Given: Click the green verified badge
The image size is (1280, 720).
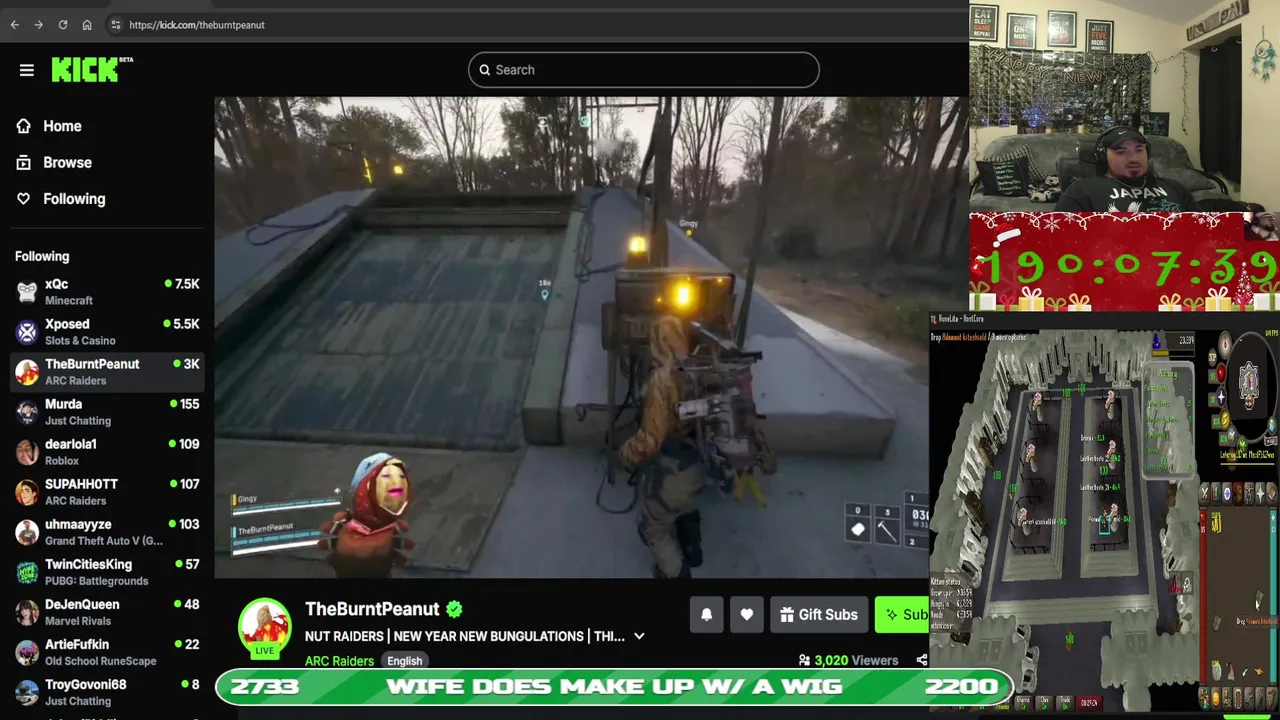Looking at the screenshot, I should [454, 609].
